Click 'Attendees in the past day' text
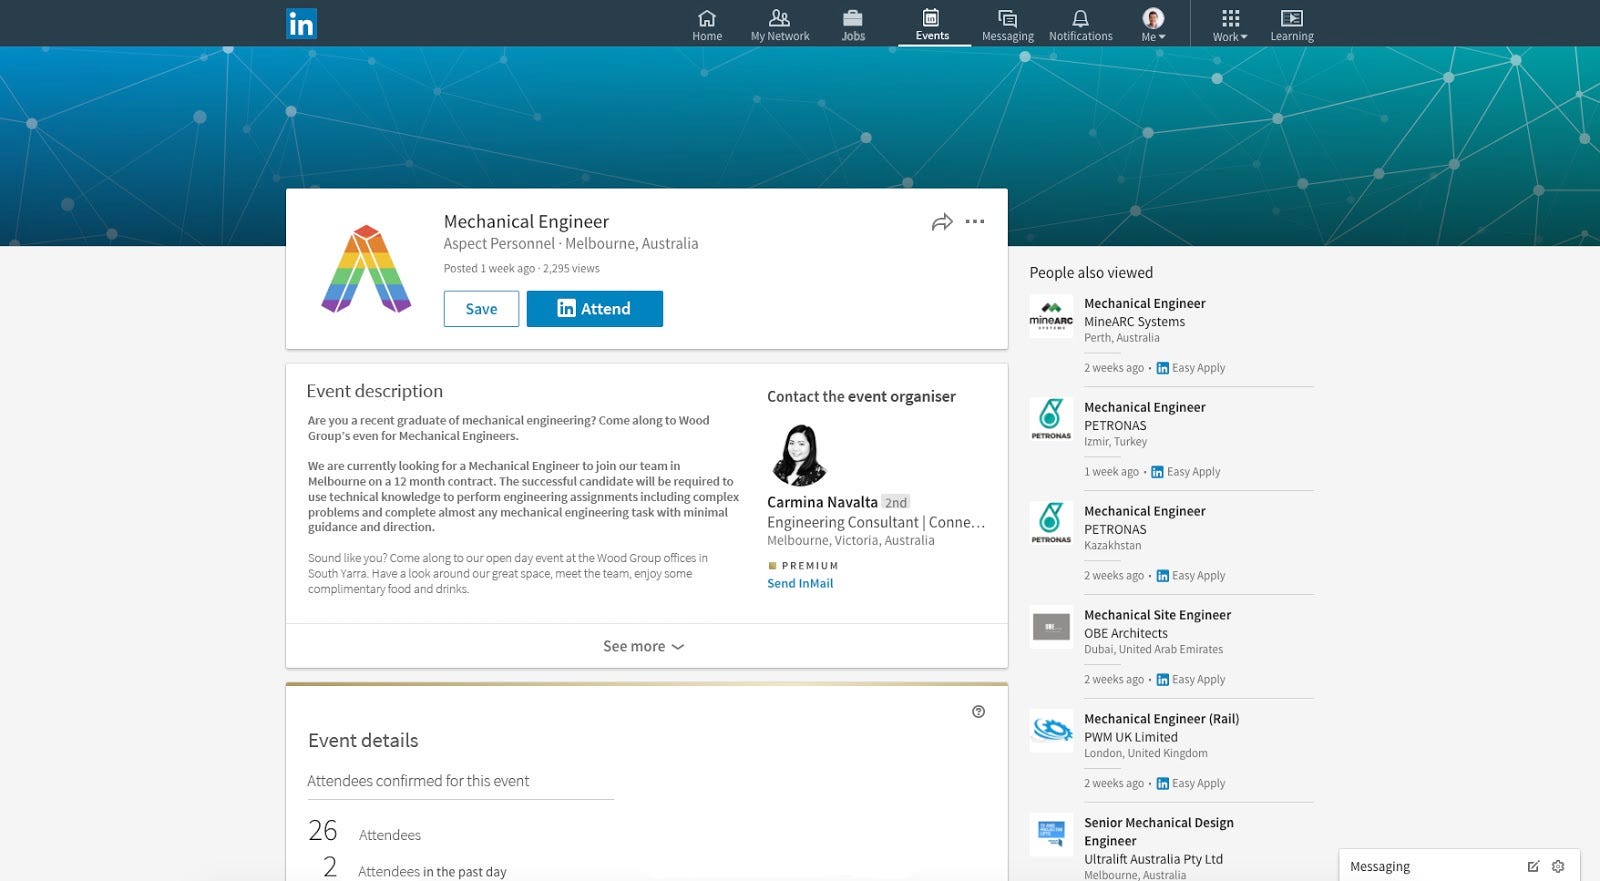1600x881 pixels. point(432,872)
